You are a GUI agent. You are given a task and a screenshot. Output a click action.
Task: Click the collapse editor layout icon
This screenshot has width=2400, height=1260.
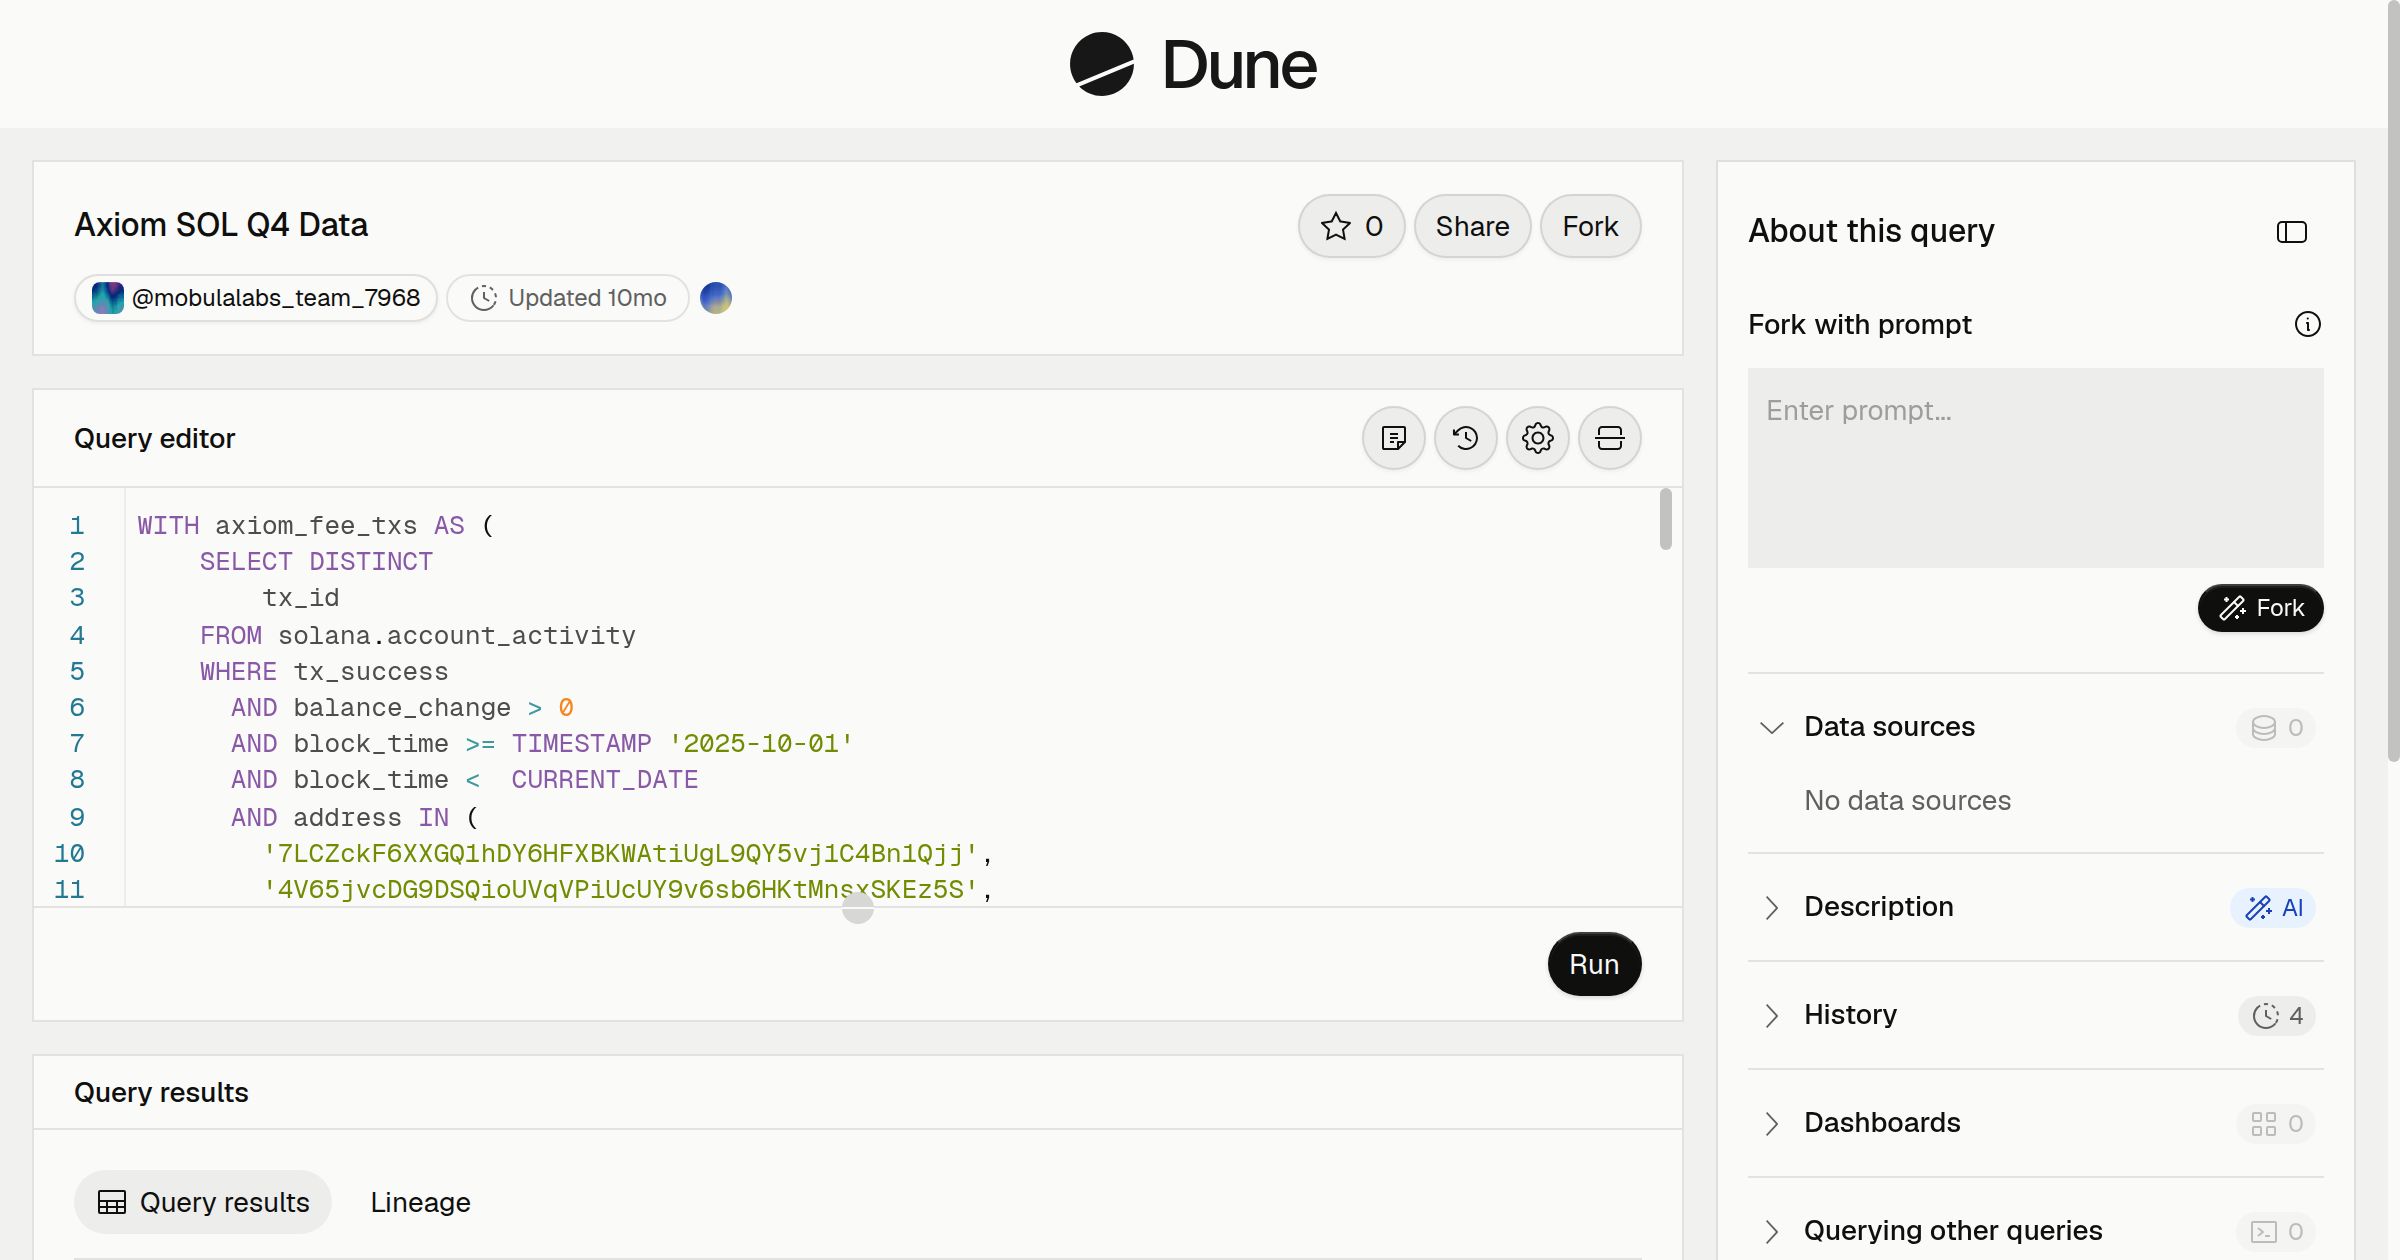pos(1609,438)
